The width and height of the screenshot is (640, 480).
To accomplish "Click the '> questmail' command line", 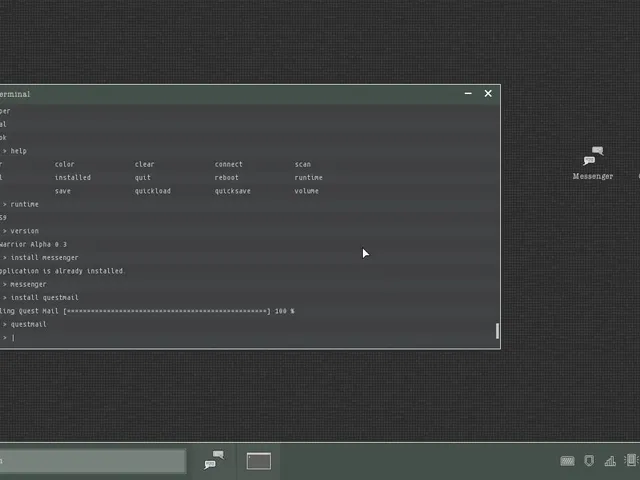I will tap(24, 324).
